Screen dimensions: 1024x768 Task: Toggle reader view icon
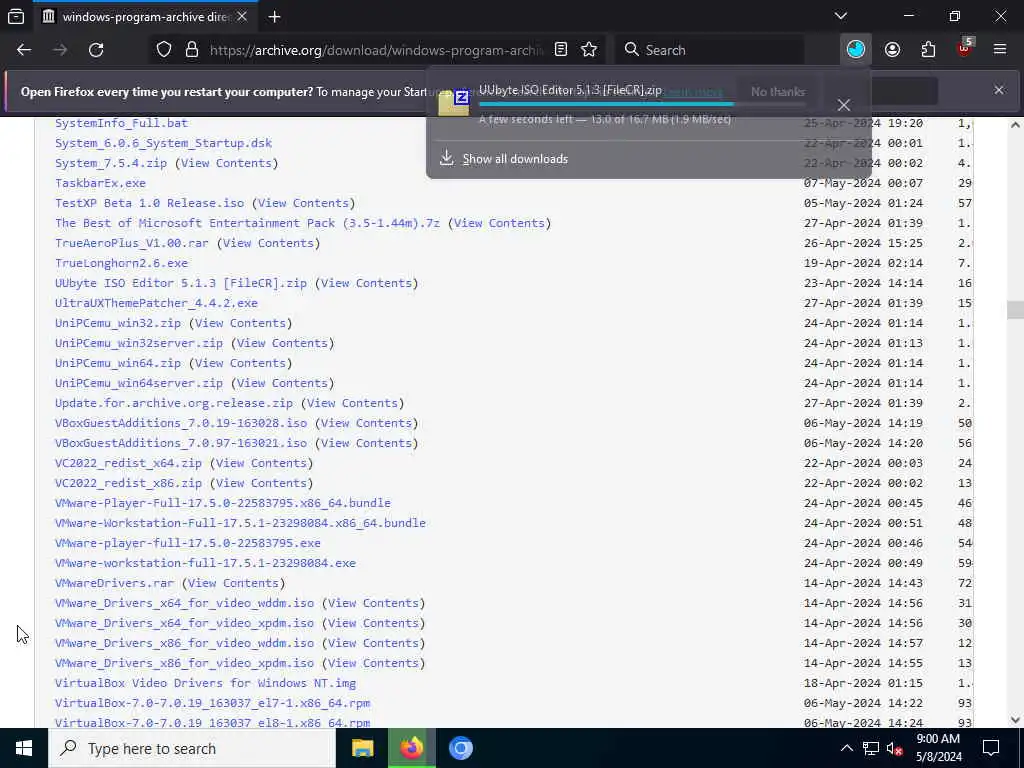(x=560, y=50)
